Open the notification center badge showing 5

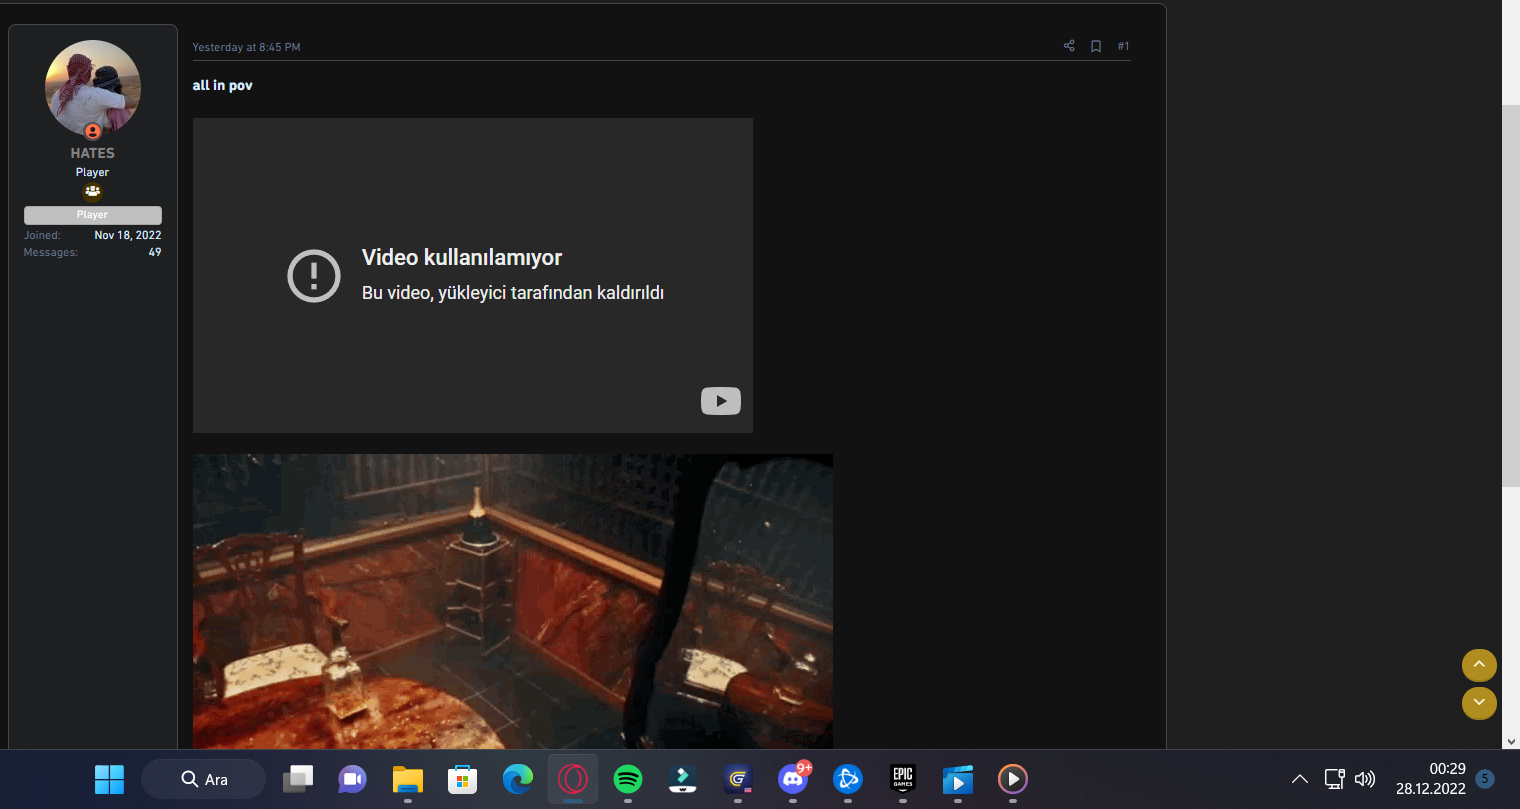point(1485,779)
